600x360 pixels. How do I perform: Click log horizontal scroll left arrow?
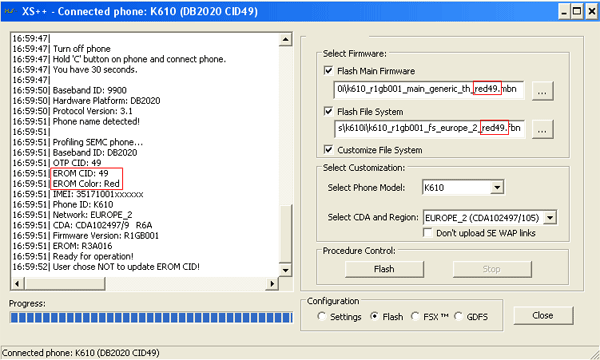(17, 283)
